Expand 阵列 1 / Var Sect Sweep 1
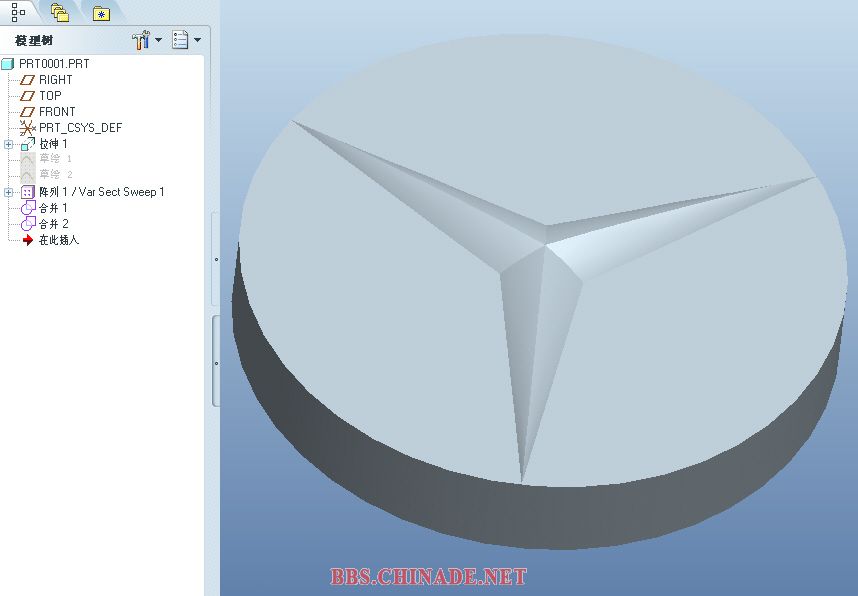 8,192
